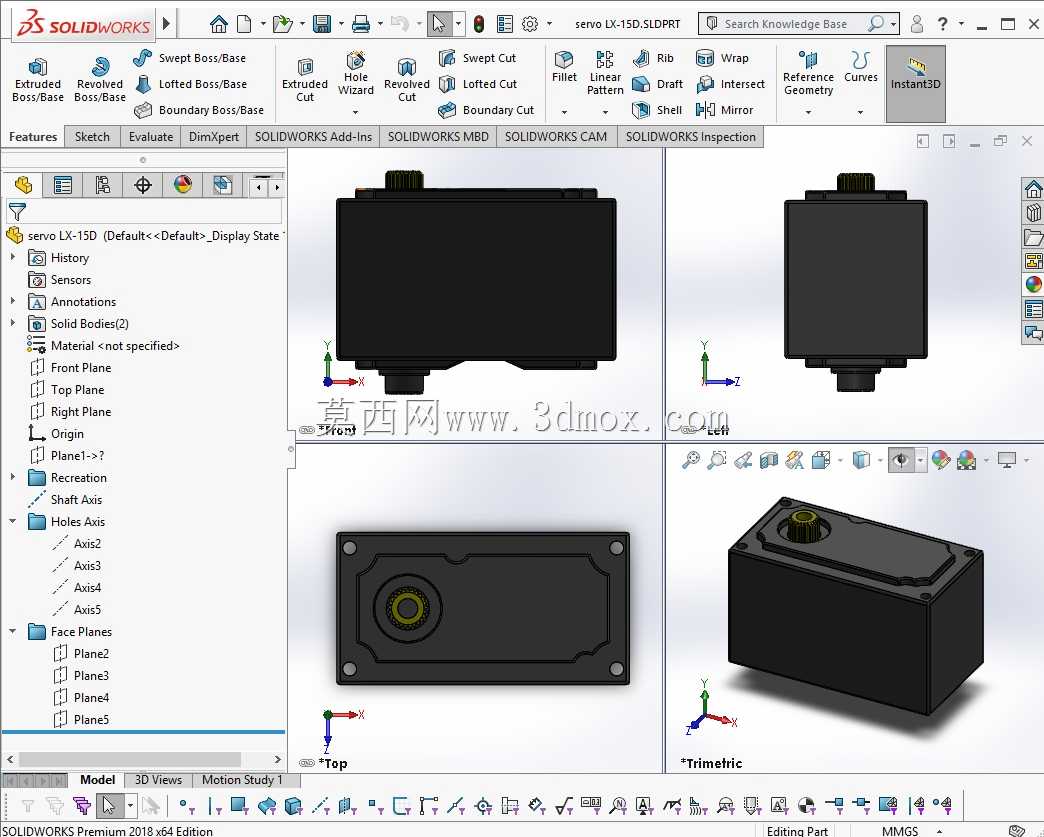The width and height of the screenshot is (1044, 837).
Task: Toggle the select filter arrow in bottom toolbar
Action: [109, 806]
